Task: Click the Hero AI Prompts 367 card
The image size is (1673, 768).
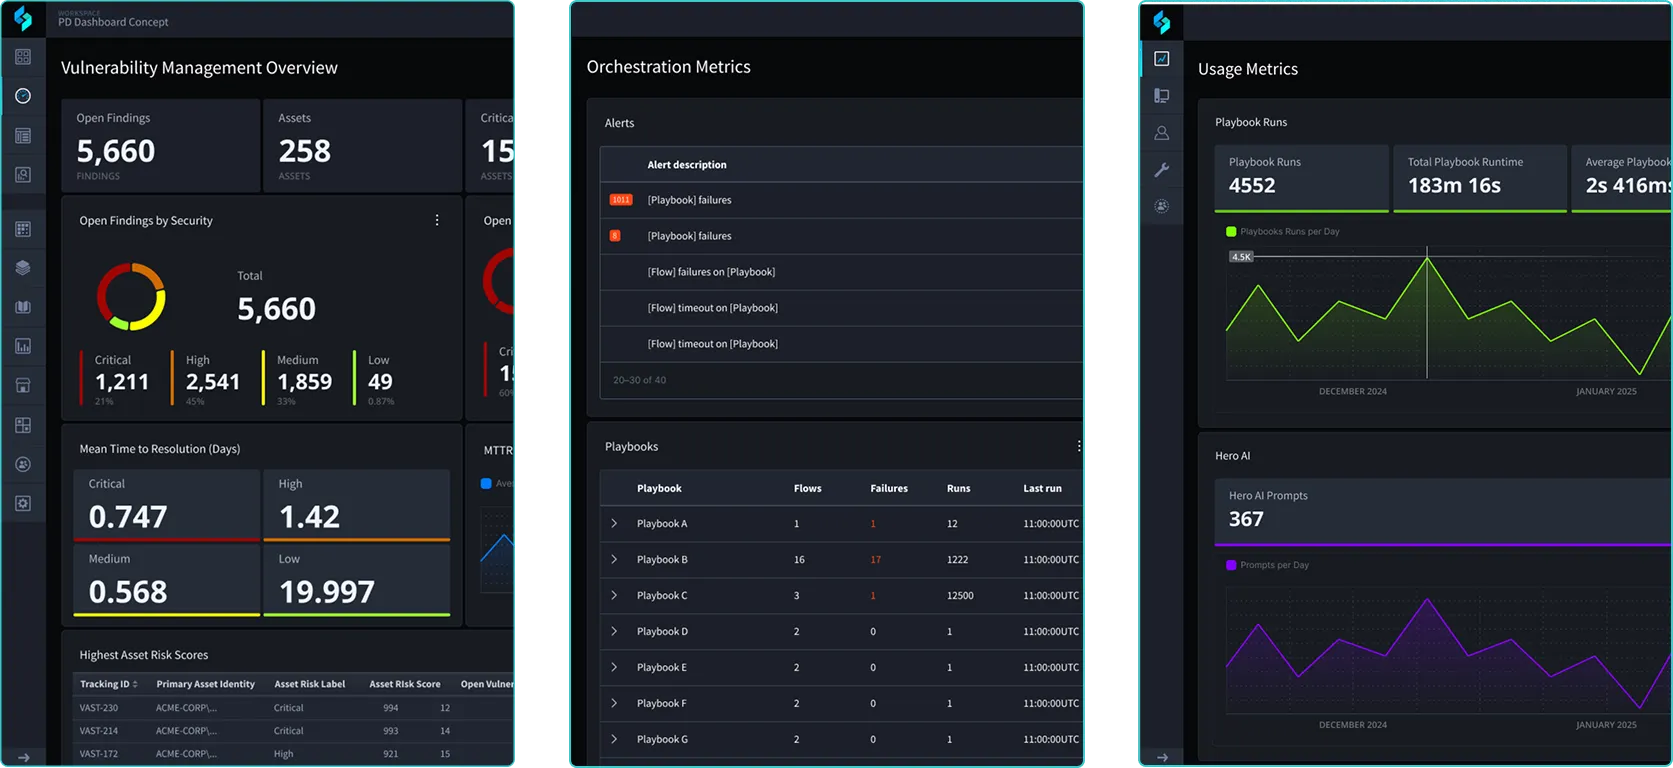Action: [1443, 512]
